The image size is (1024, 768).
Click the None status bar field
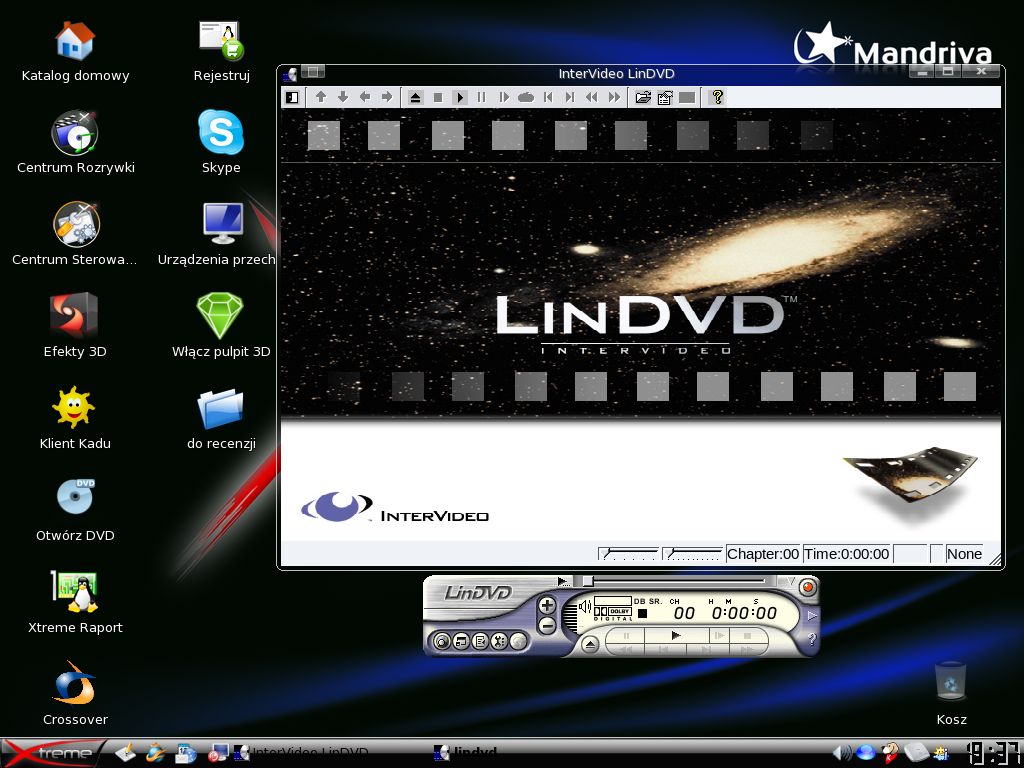(x=964, y=554)
